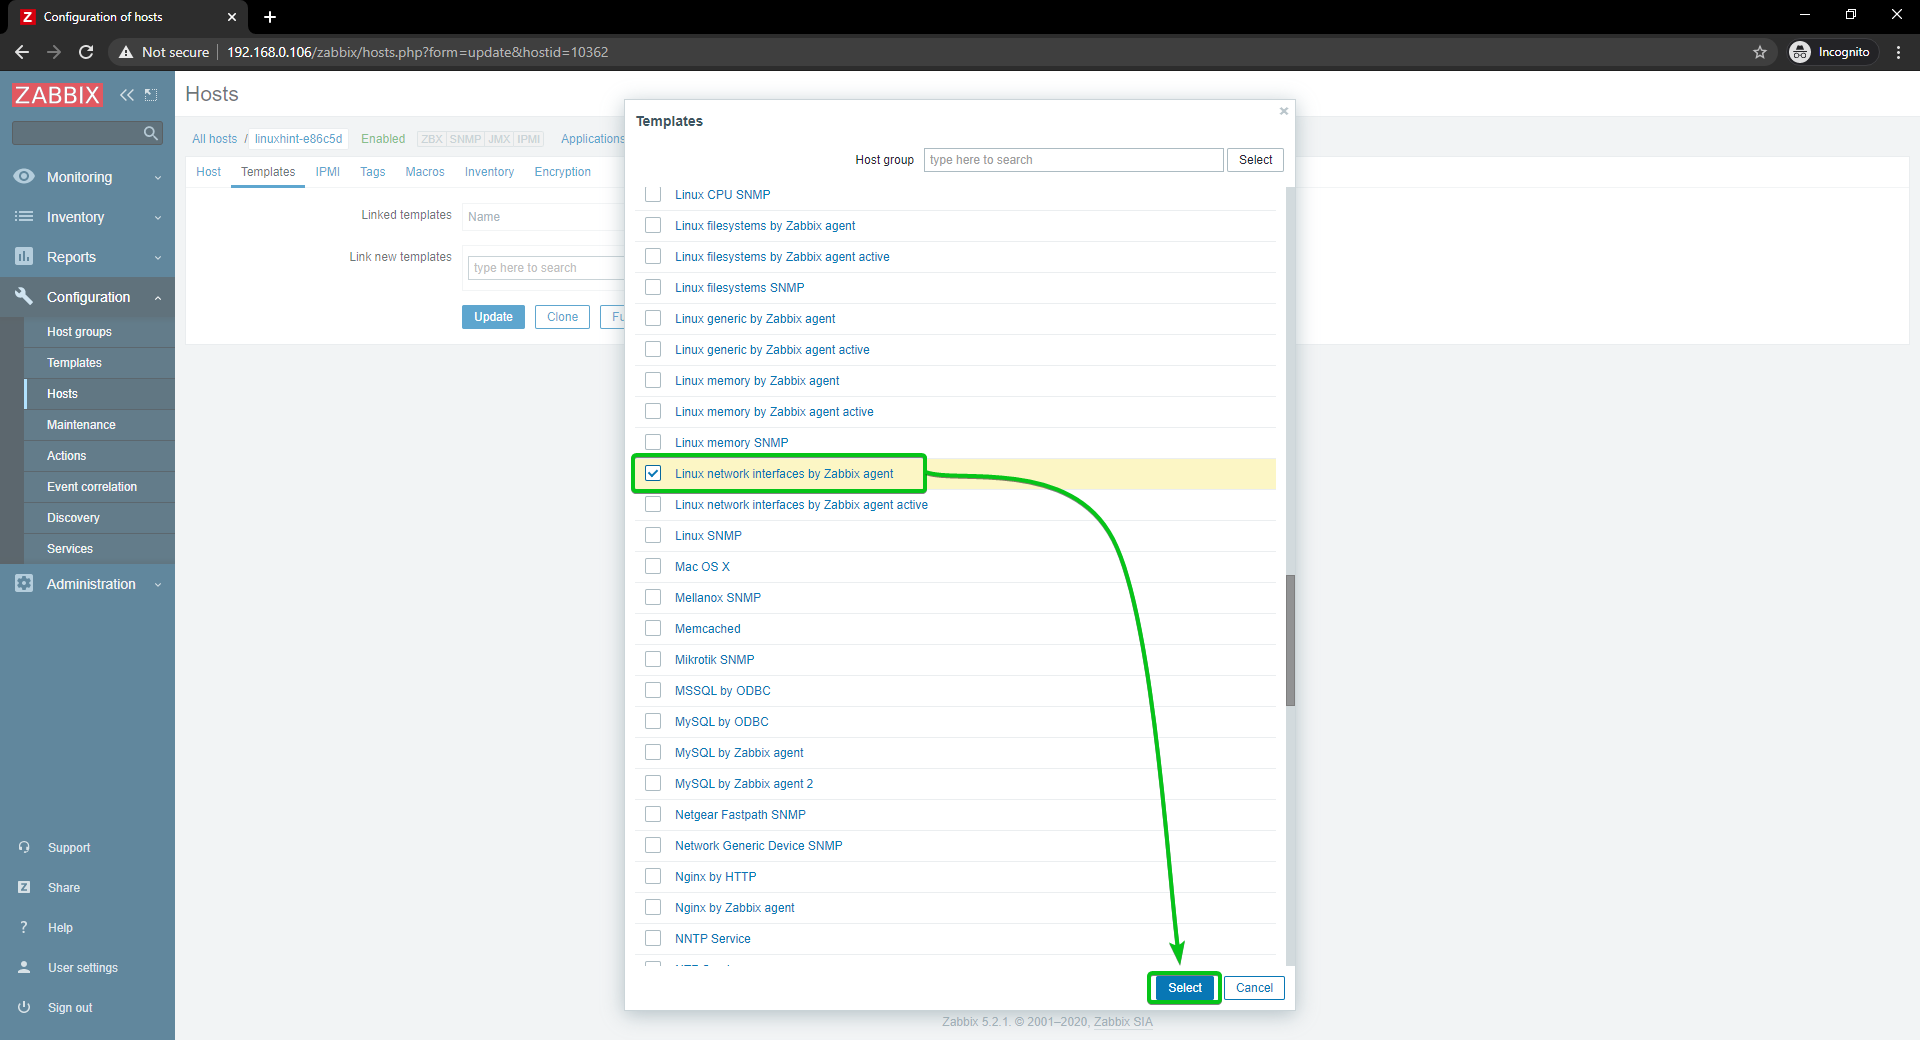Click the Clone button
The image size is (1920, 1040).
click(x=562, y=317)
